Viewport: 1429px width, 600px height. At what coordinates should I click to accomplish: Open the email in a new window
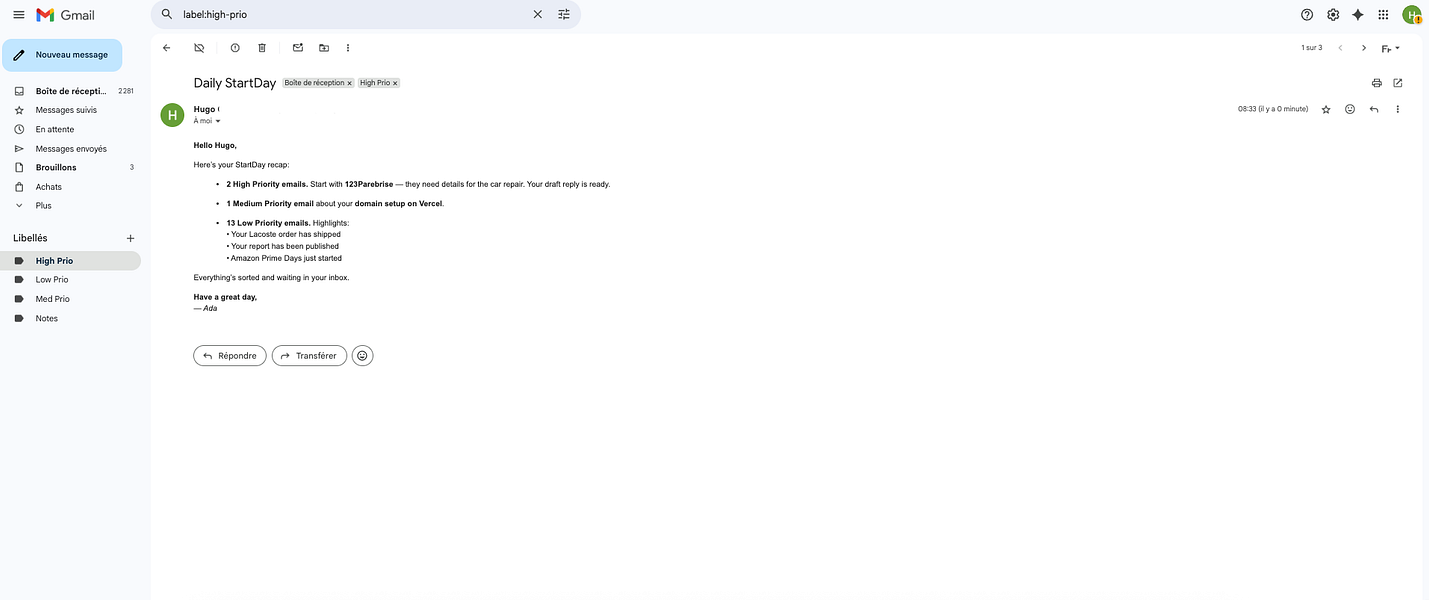tap(1398, 83)
